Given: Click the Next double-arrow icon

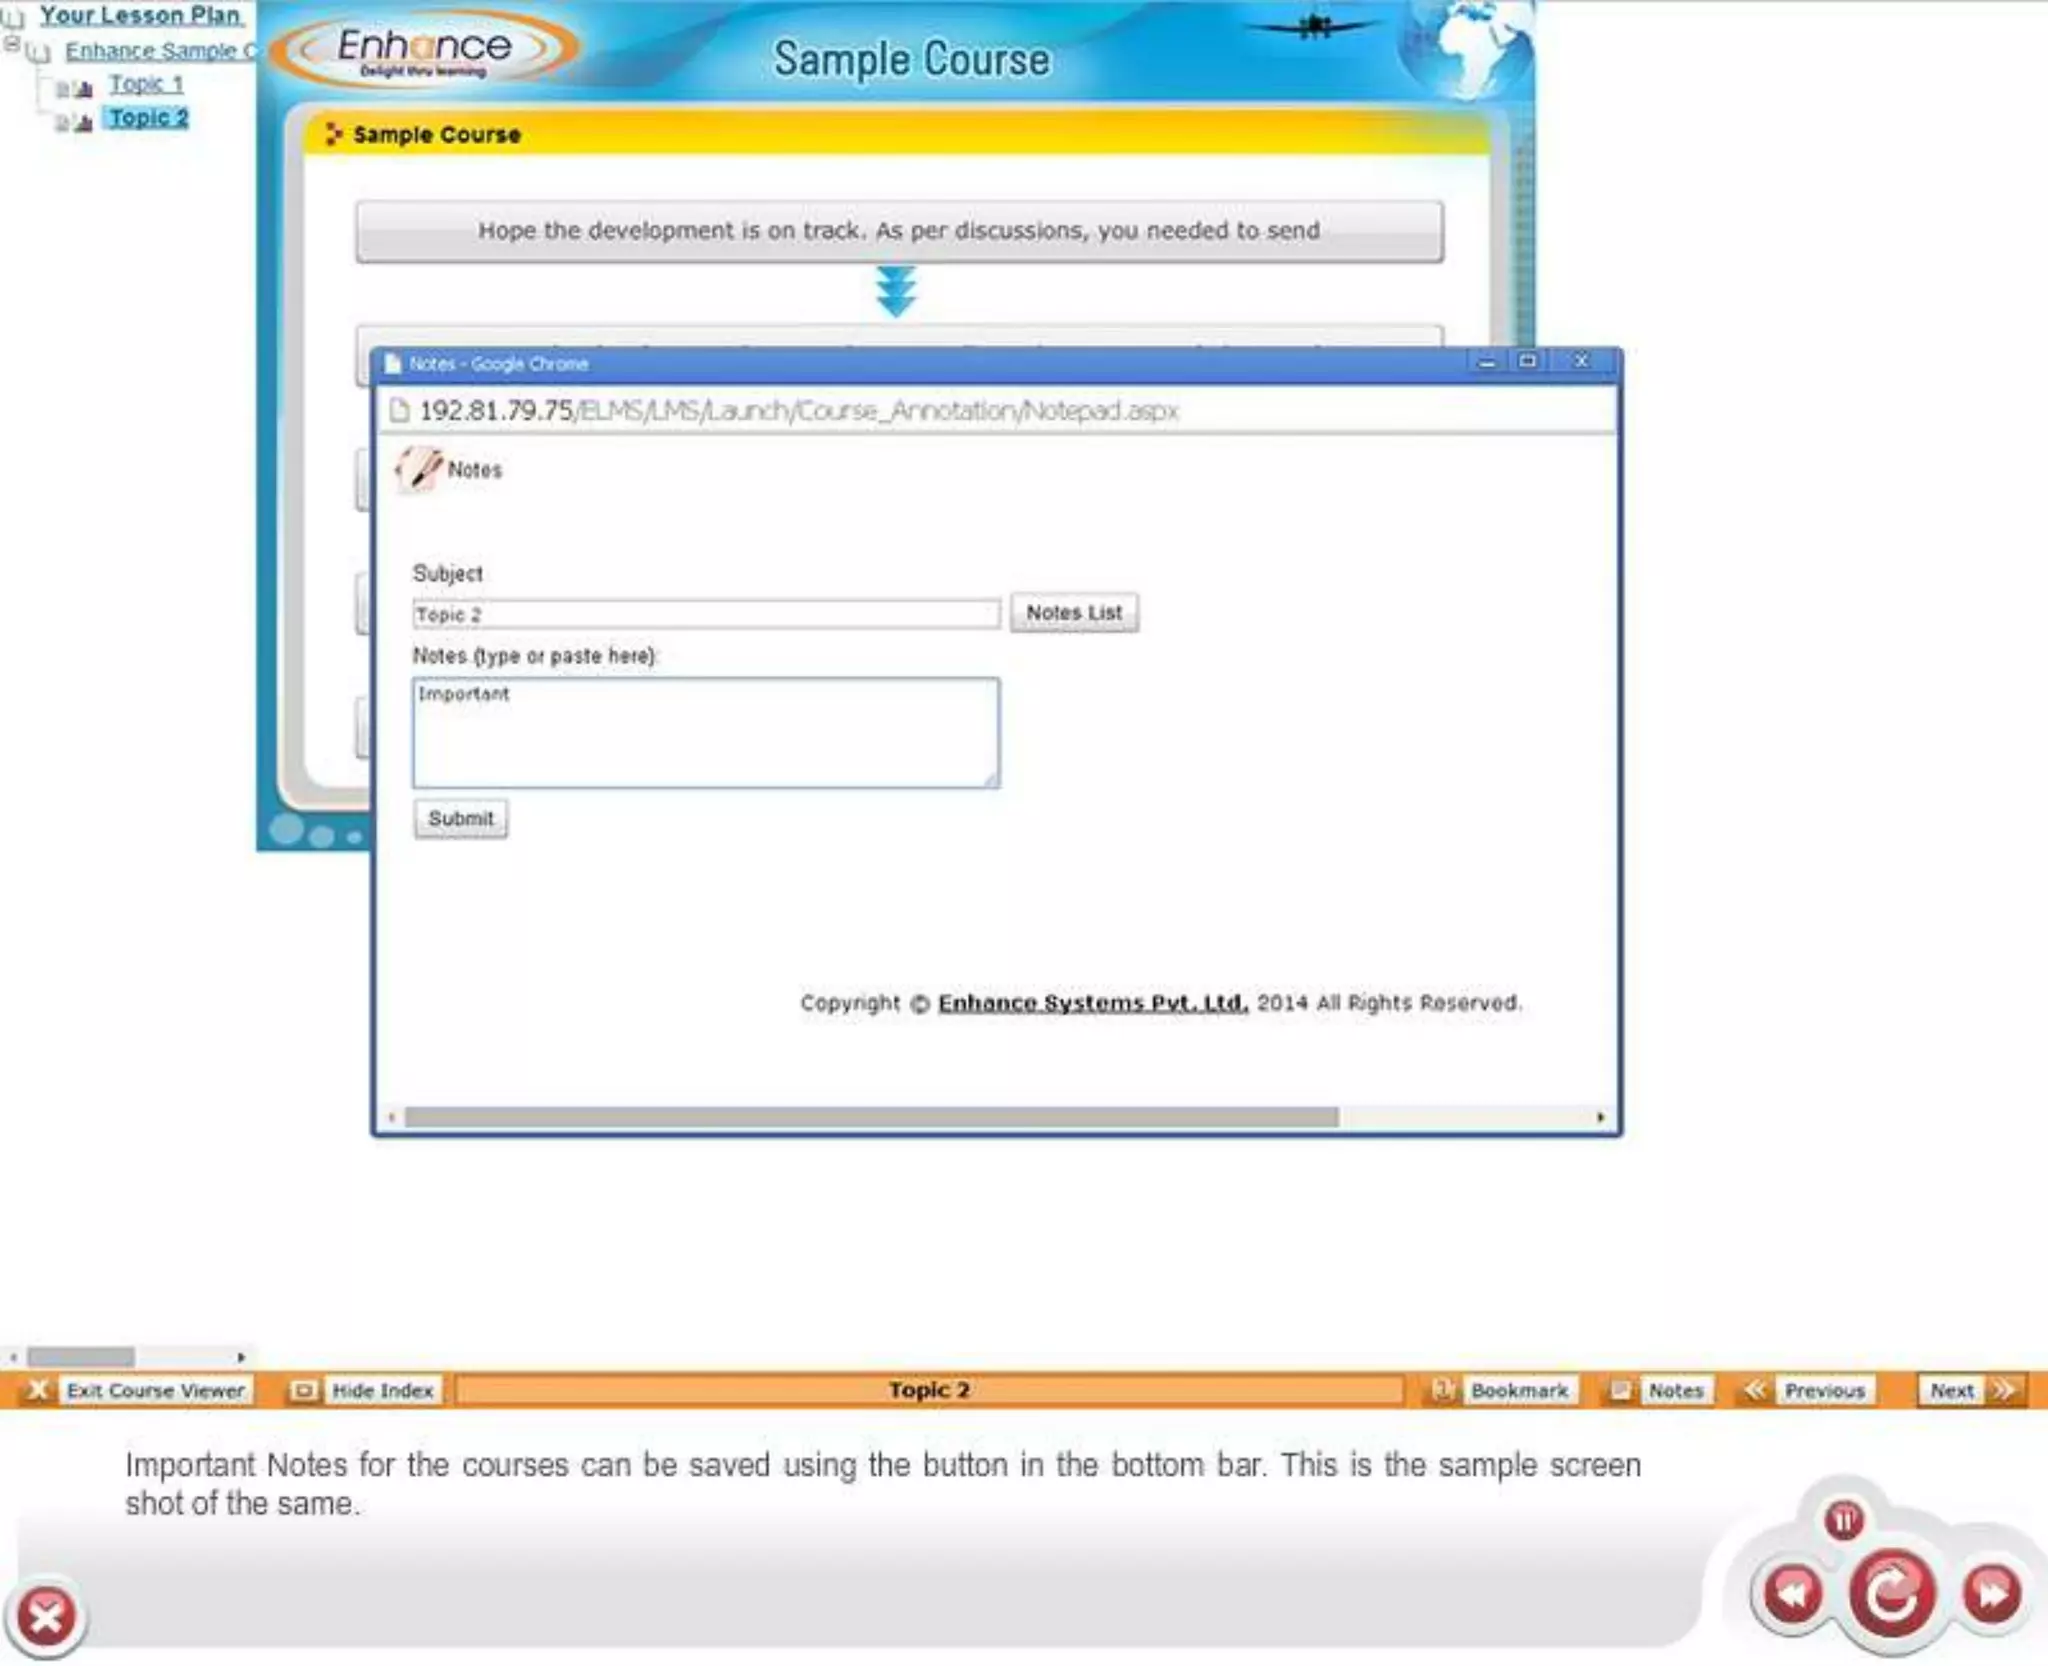Looking at the screenshot, I should (x=2003, y=1390).
